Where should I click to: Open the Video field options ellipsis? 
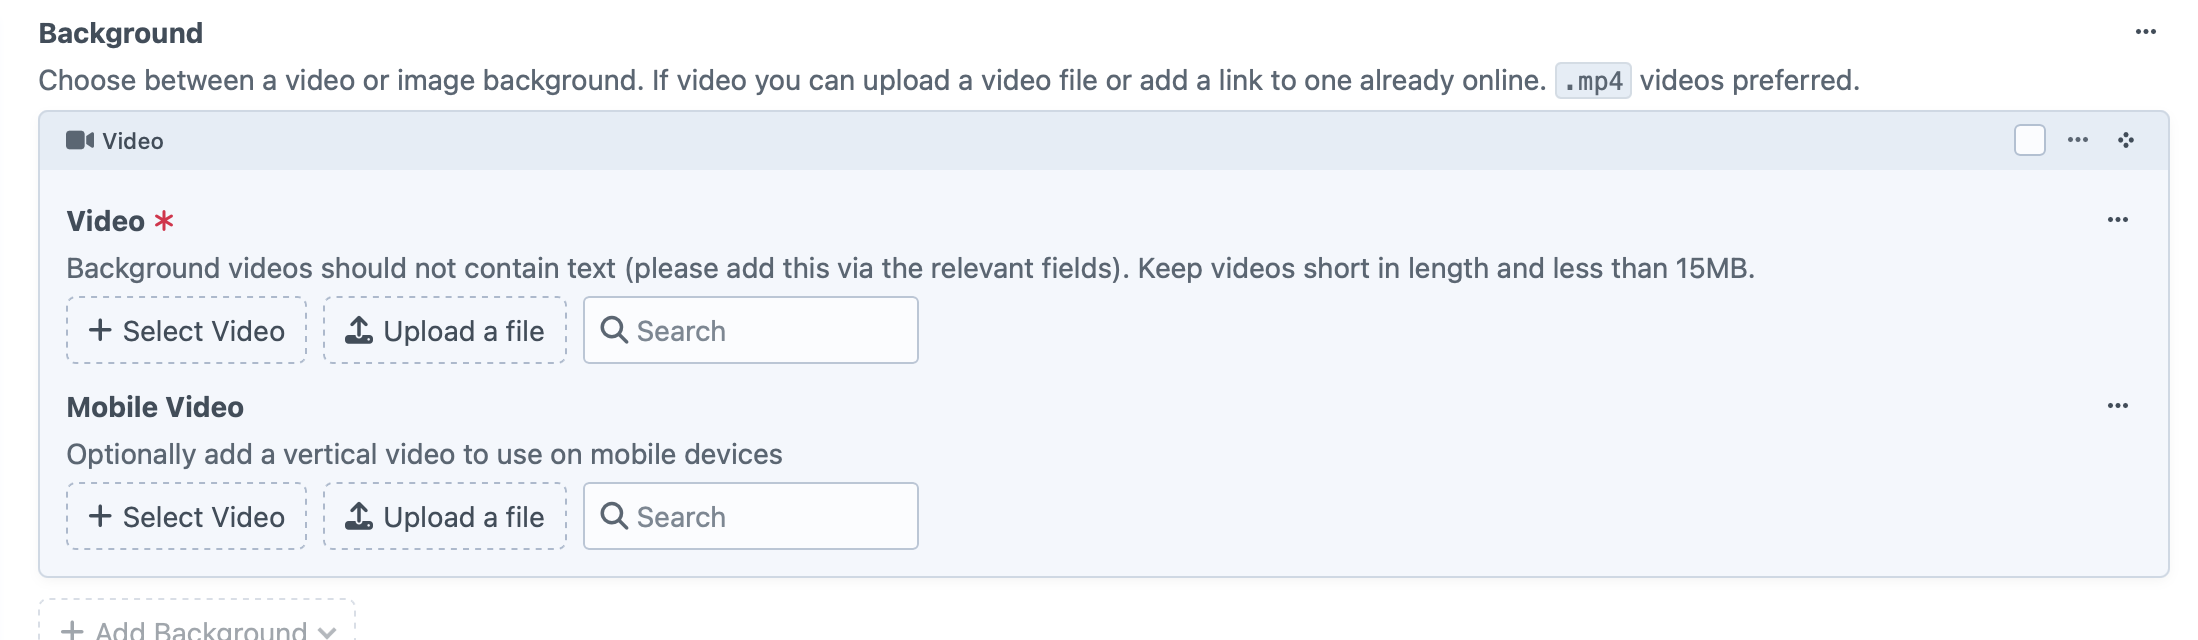(2117, 220)
